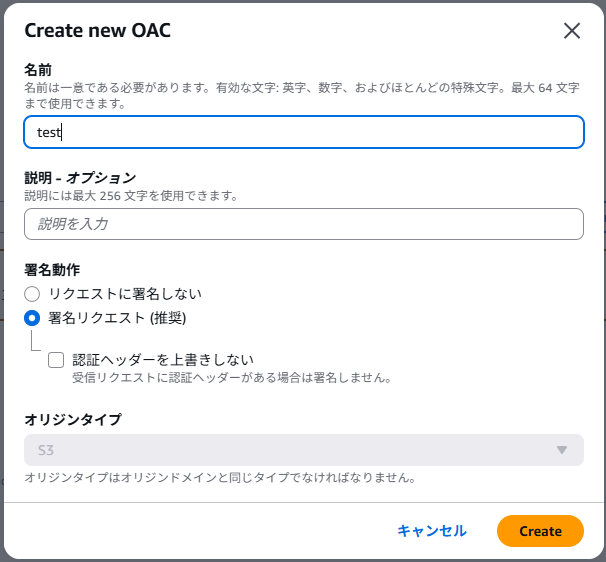Click the 署名リクエスト (推奨) label text
This screenshot has height=562, width=606.
pos(117,318)
